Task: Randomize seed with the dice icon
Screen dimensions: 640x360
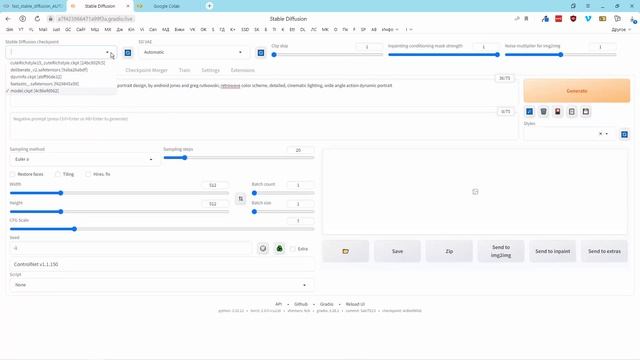Action: click(x=263, y=248)
